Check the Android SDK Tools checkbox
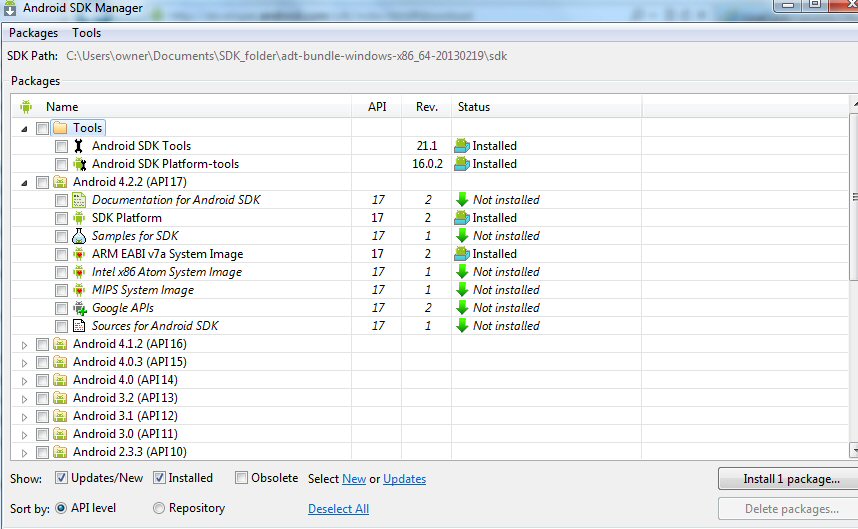858x529 pixels. click(x=61, y=147)
